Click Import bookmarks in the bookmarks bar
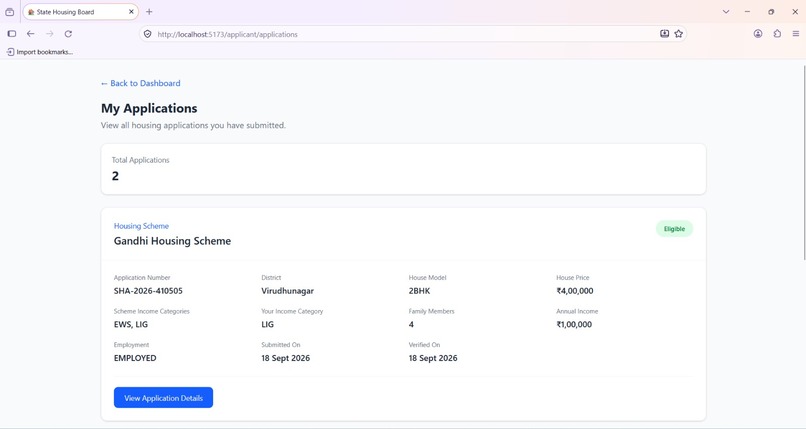 tap(40, 52)
